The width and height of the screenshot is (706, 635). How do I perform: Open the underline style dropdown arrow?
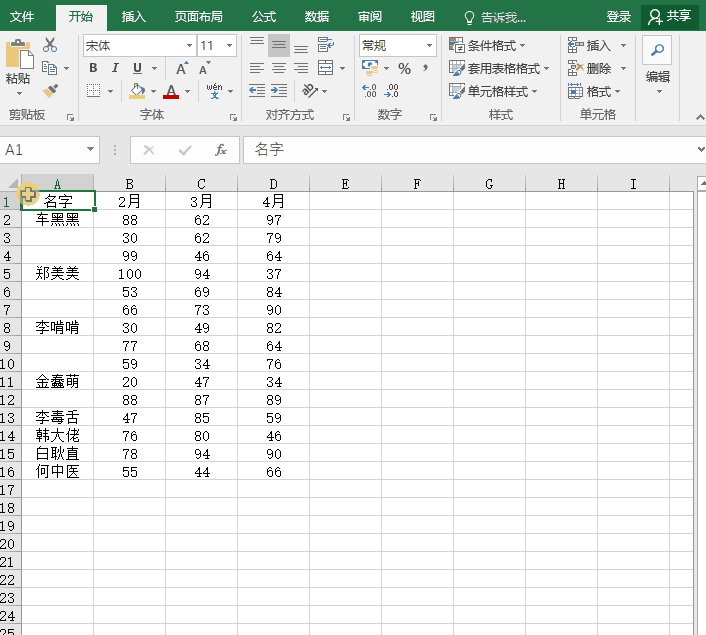tap(154, 68)
